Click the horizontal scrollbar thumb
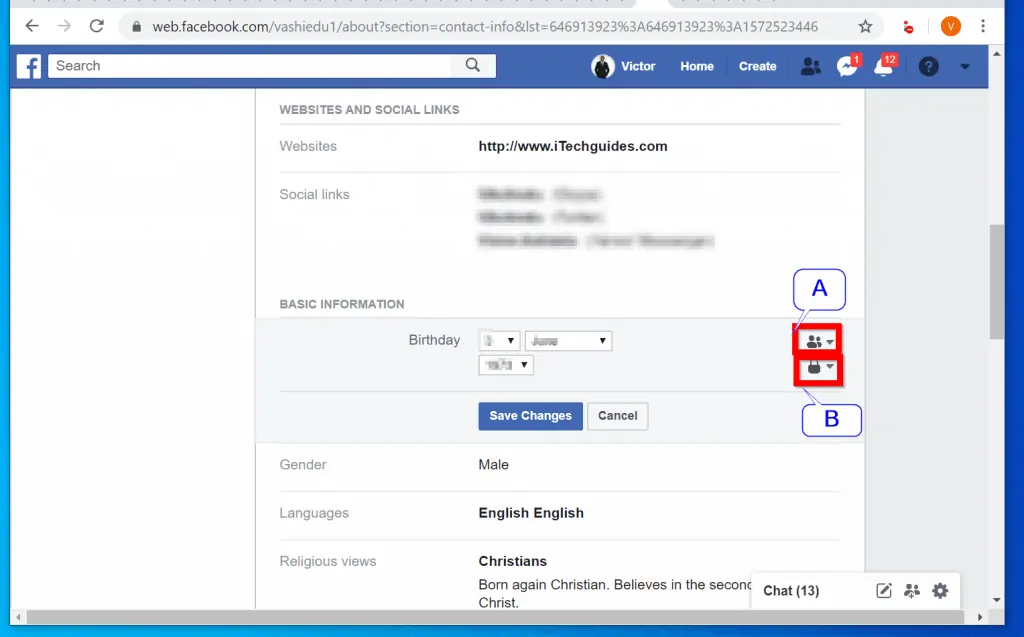Image resolution: width=1024 pixels, height=637 pixels. click(x=495, y=617)
